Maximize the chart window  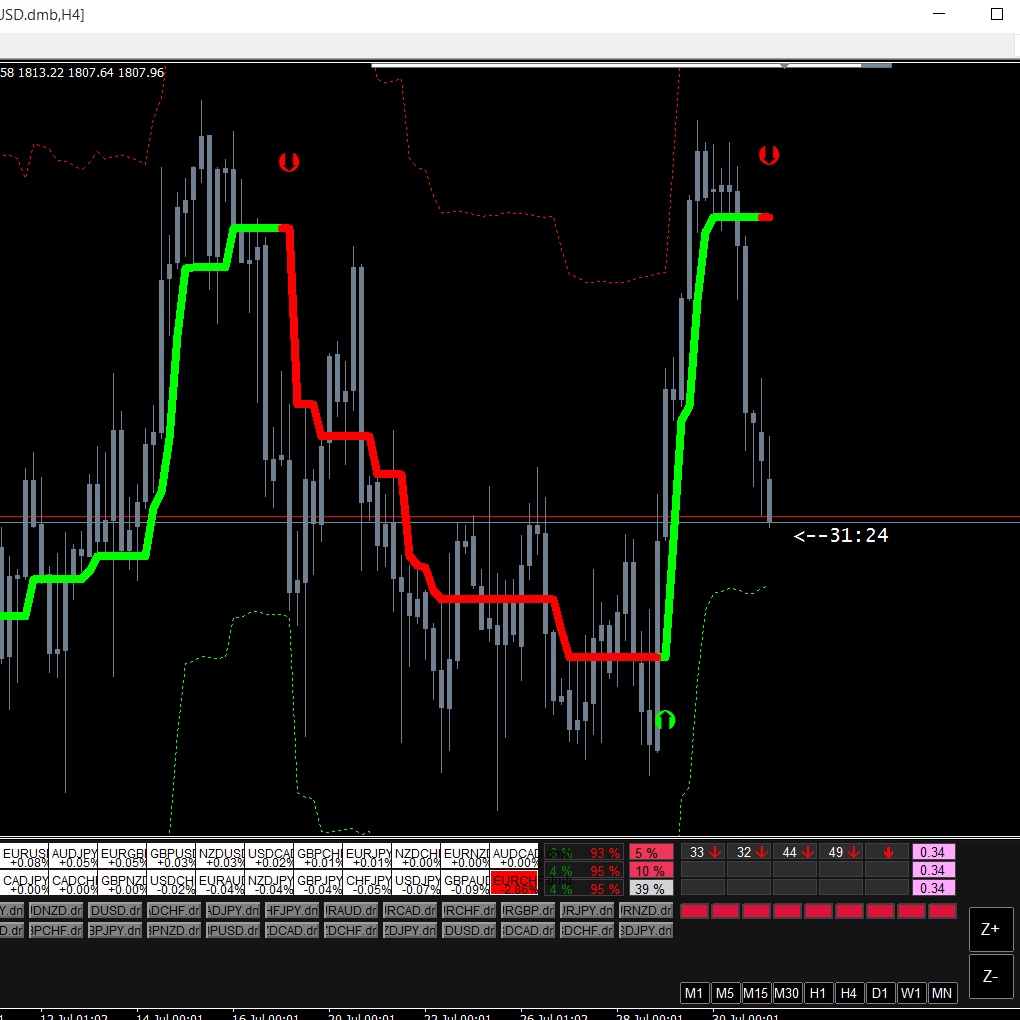click(996, 14)
